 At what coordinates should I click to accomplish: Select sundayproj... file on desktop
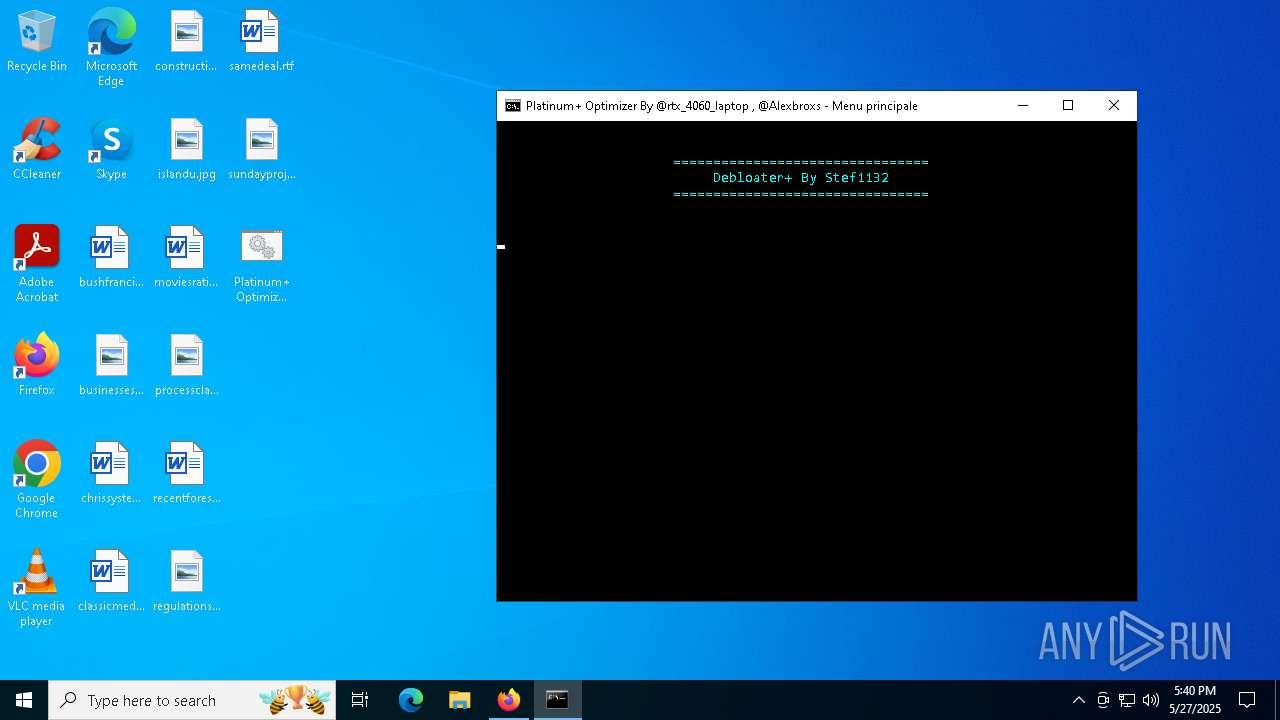pyautogui.click(x=261, y=150)
